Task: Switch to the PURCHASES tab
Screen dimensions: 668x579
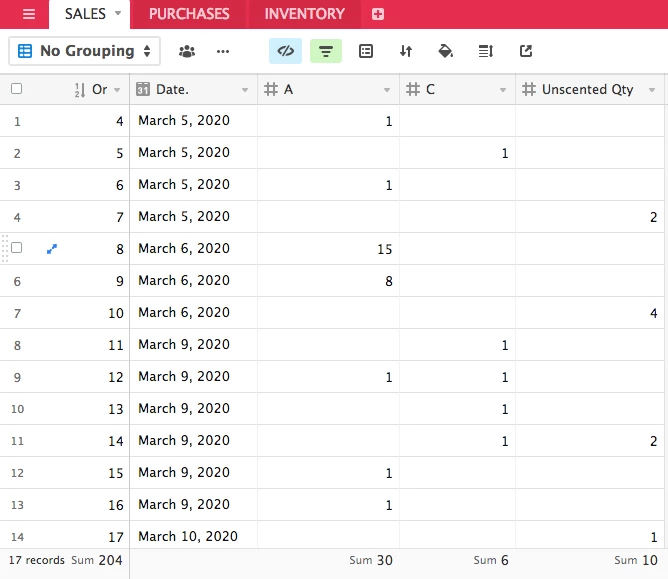Action: 189,14
